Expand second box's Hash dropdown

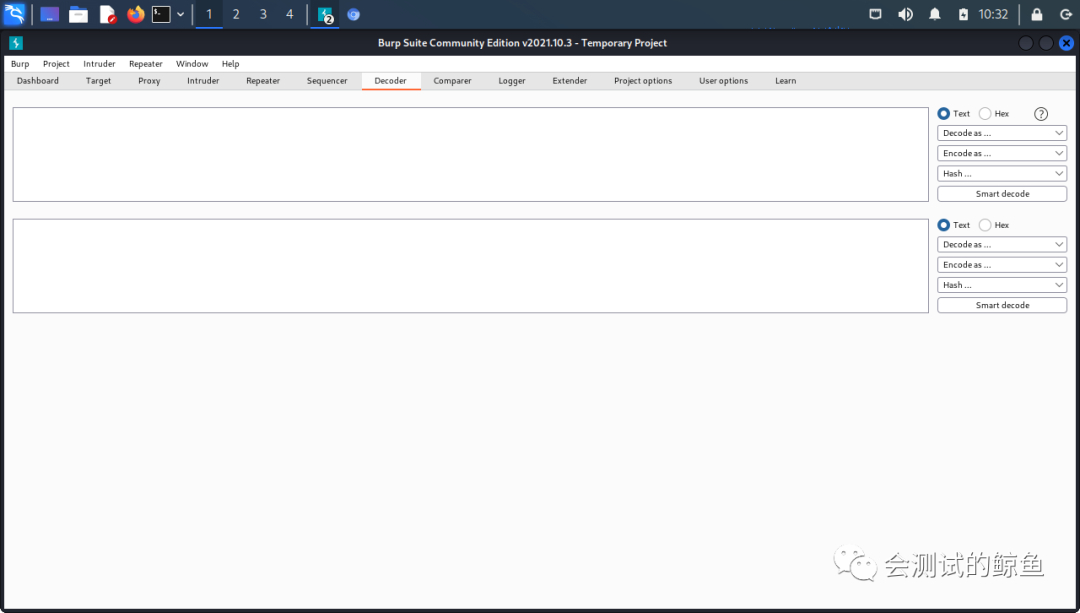pos(1002,285)
